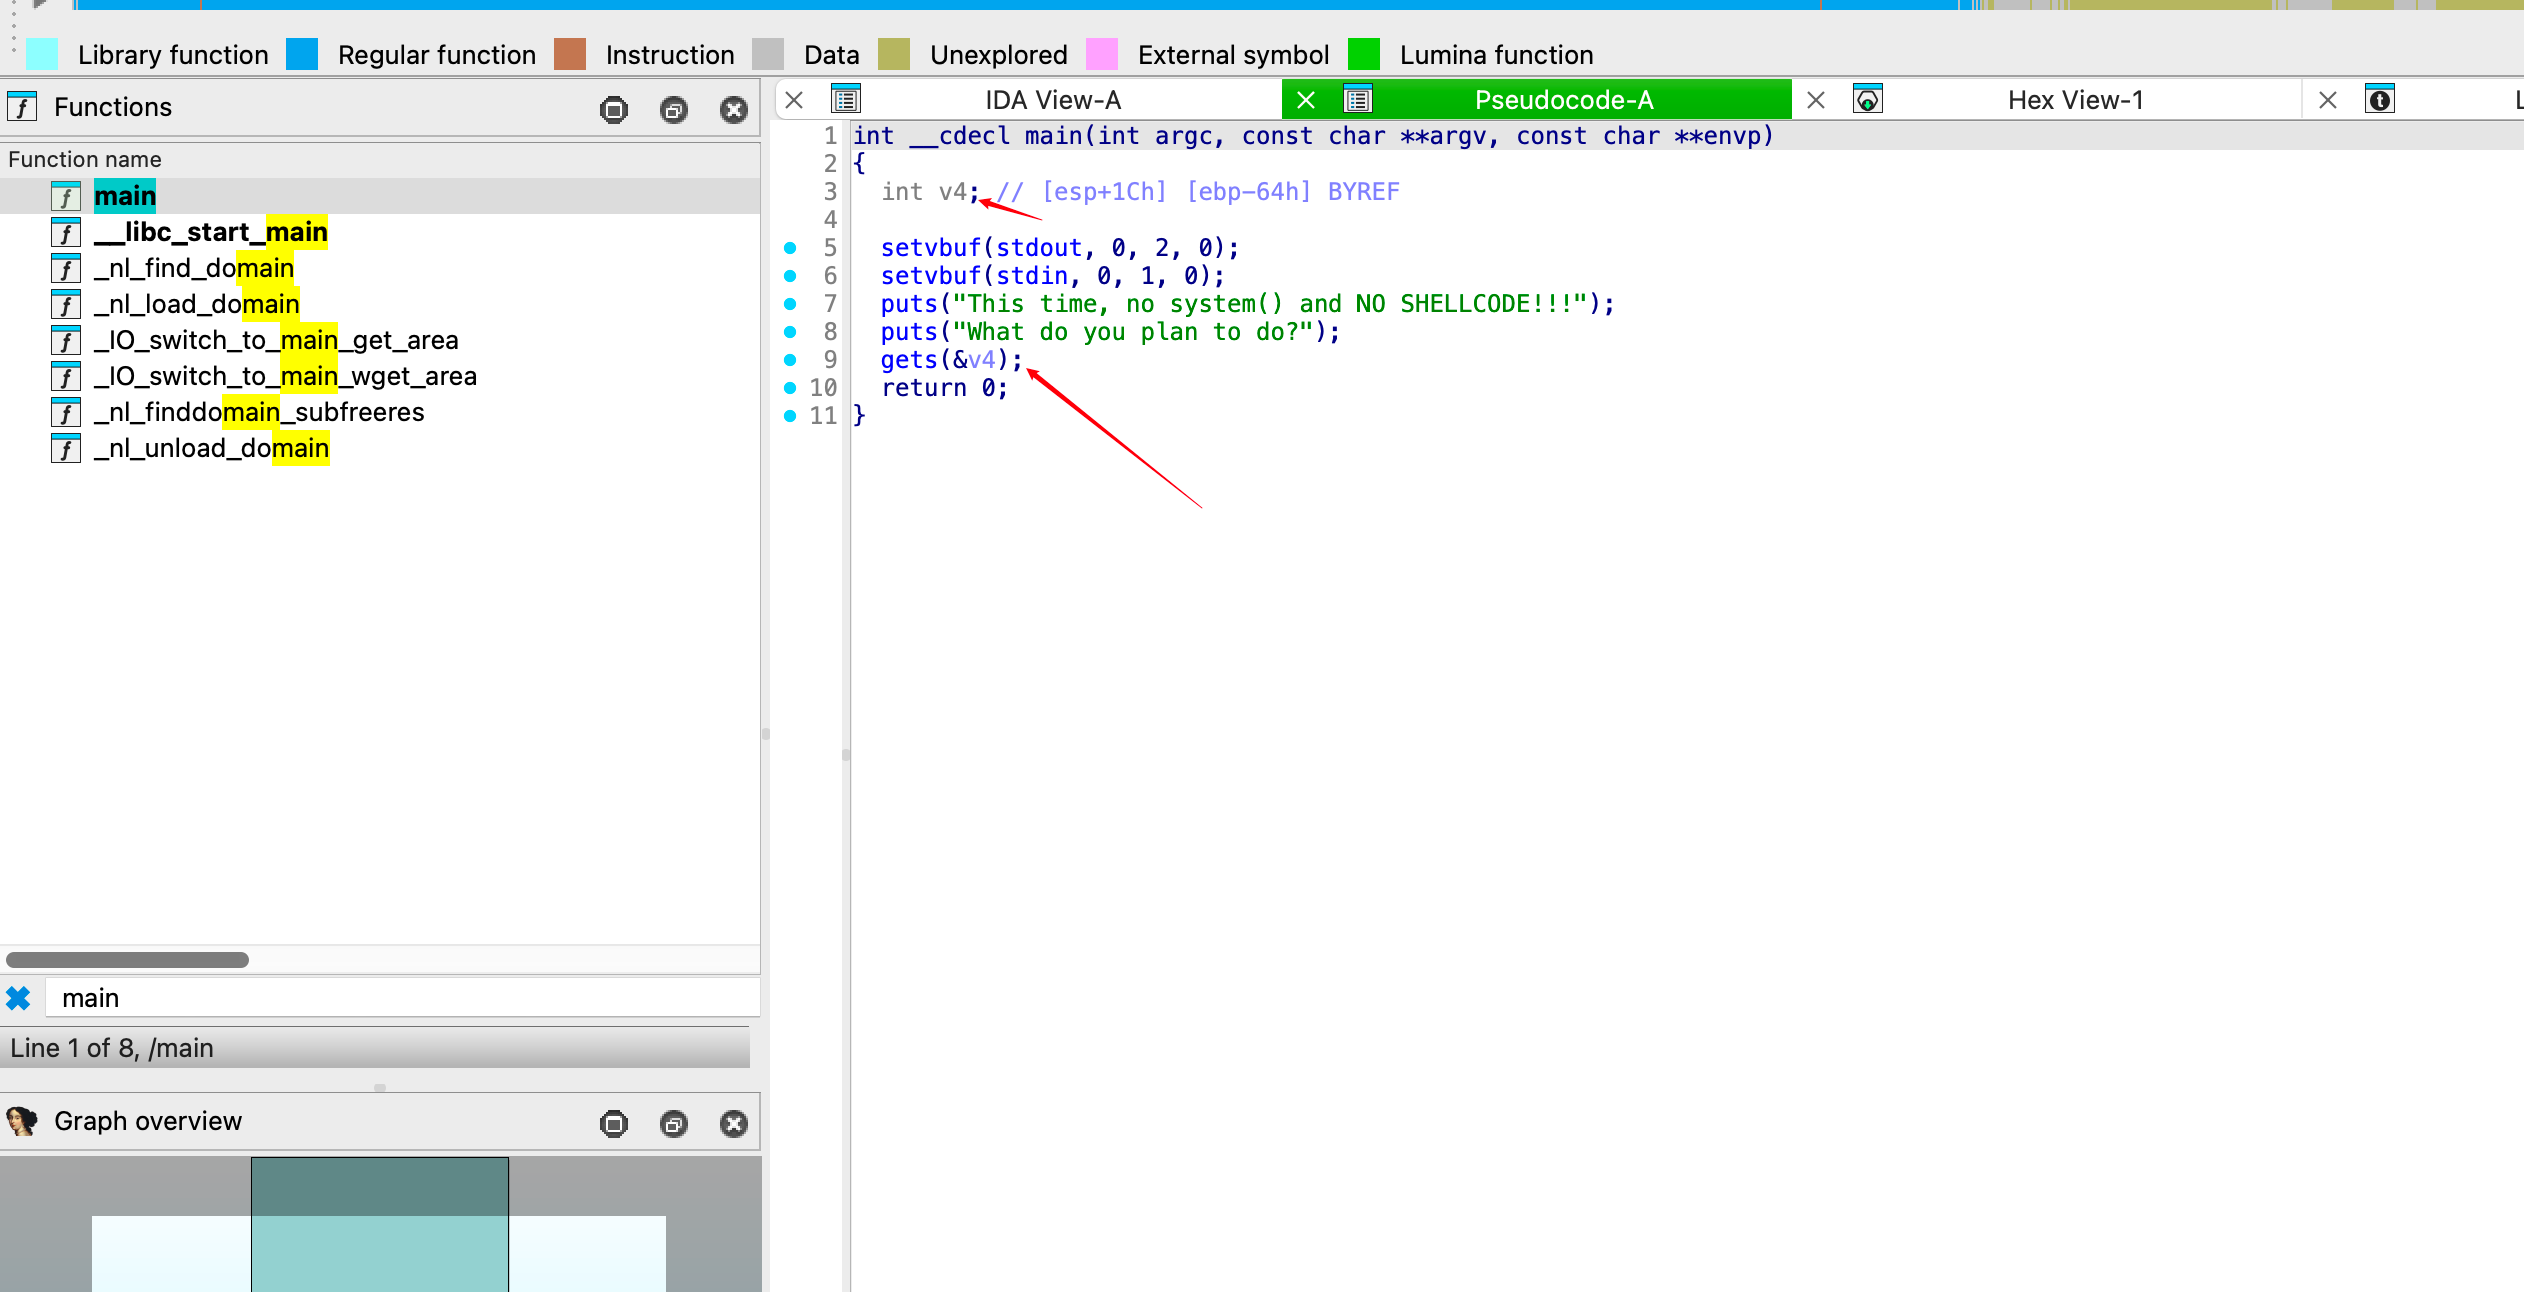The width and height of the screenshot is (2524, 1292).
Task: Click the Functions panel header icon
Action: point(22,106)
